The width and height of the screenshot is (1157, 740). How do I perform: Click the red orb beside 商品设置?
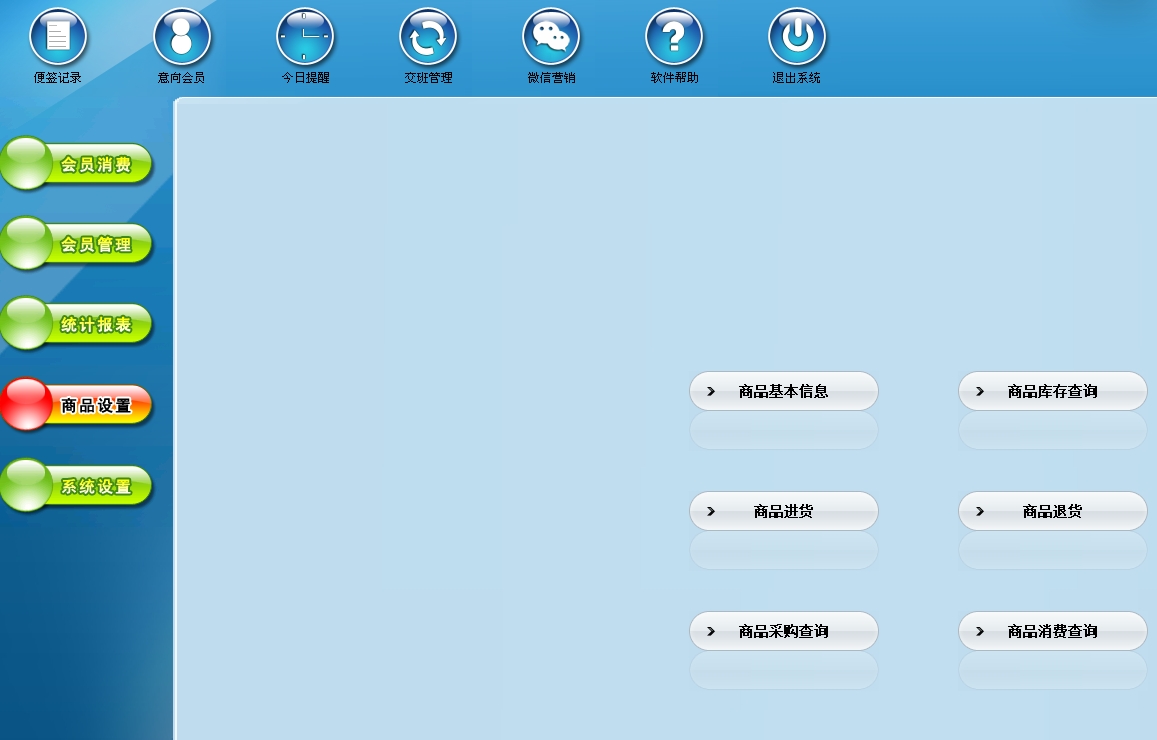[26, 403]
